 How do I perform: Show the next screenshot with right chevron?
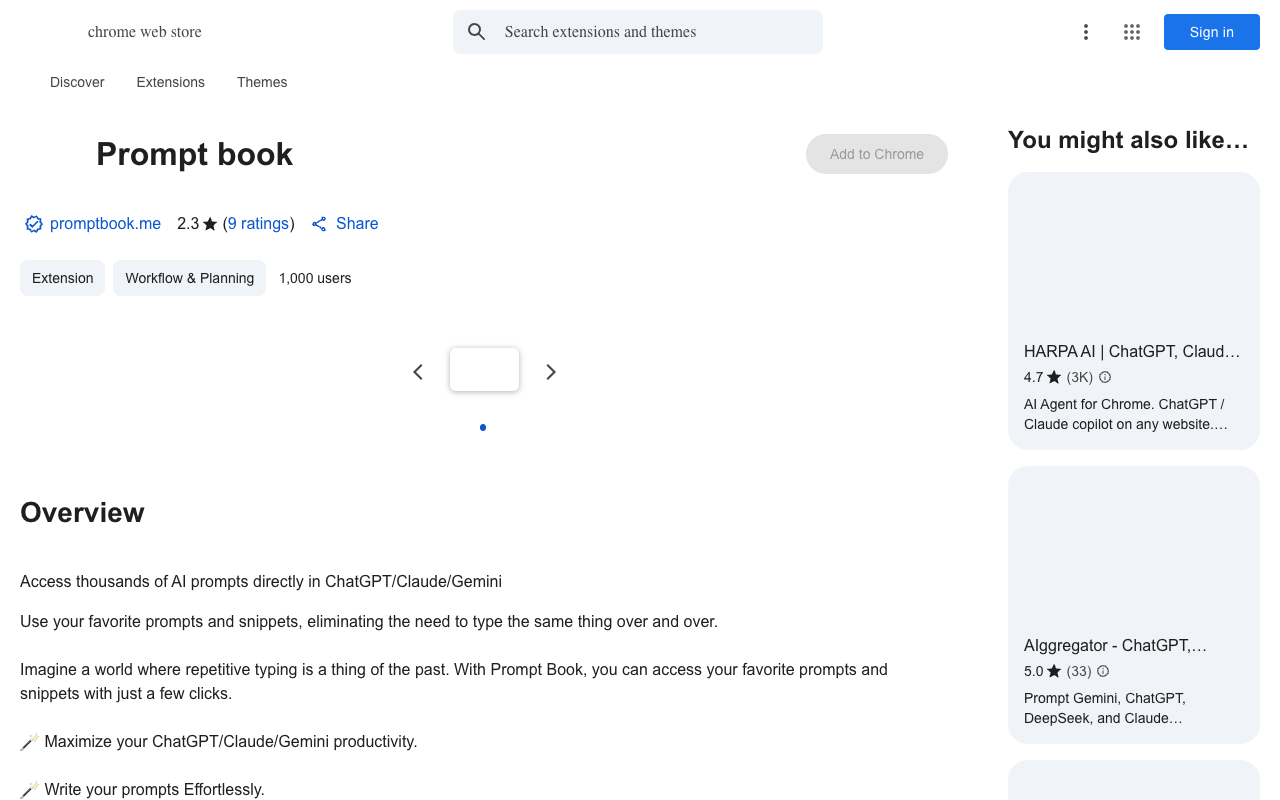550,372
